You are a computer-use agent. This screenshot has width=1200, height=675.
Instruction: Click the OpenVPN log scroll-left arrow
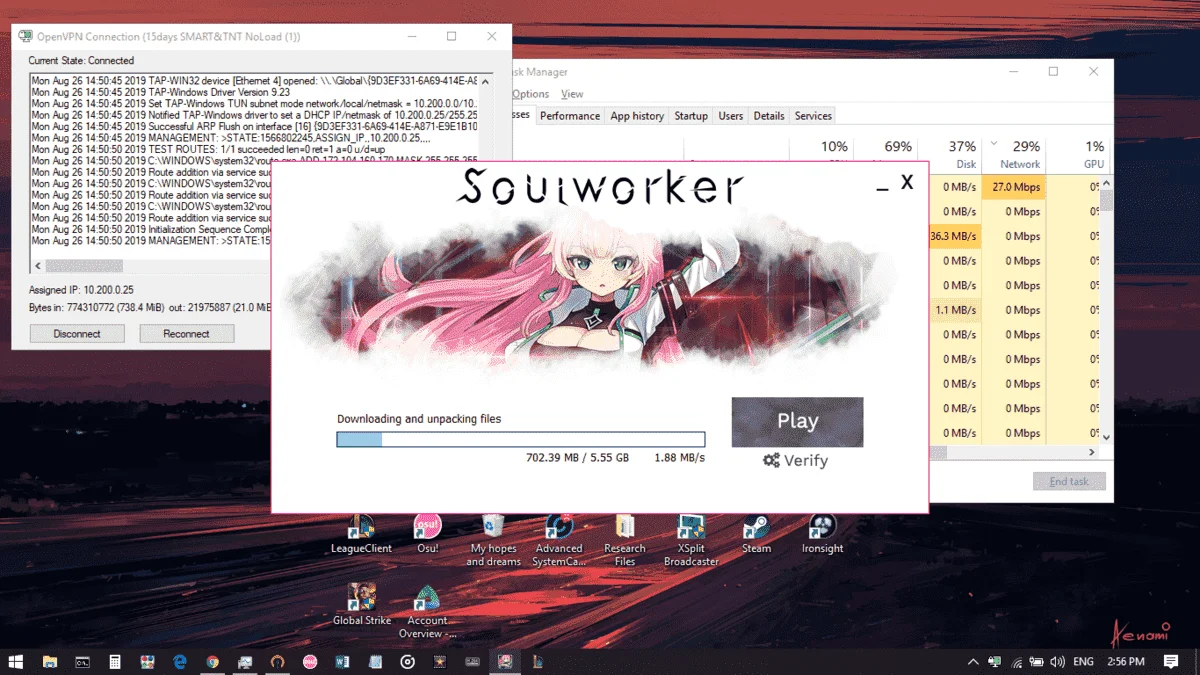click(38, 266)
